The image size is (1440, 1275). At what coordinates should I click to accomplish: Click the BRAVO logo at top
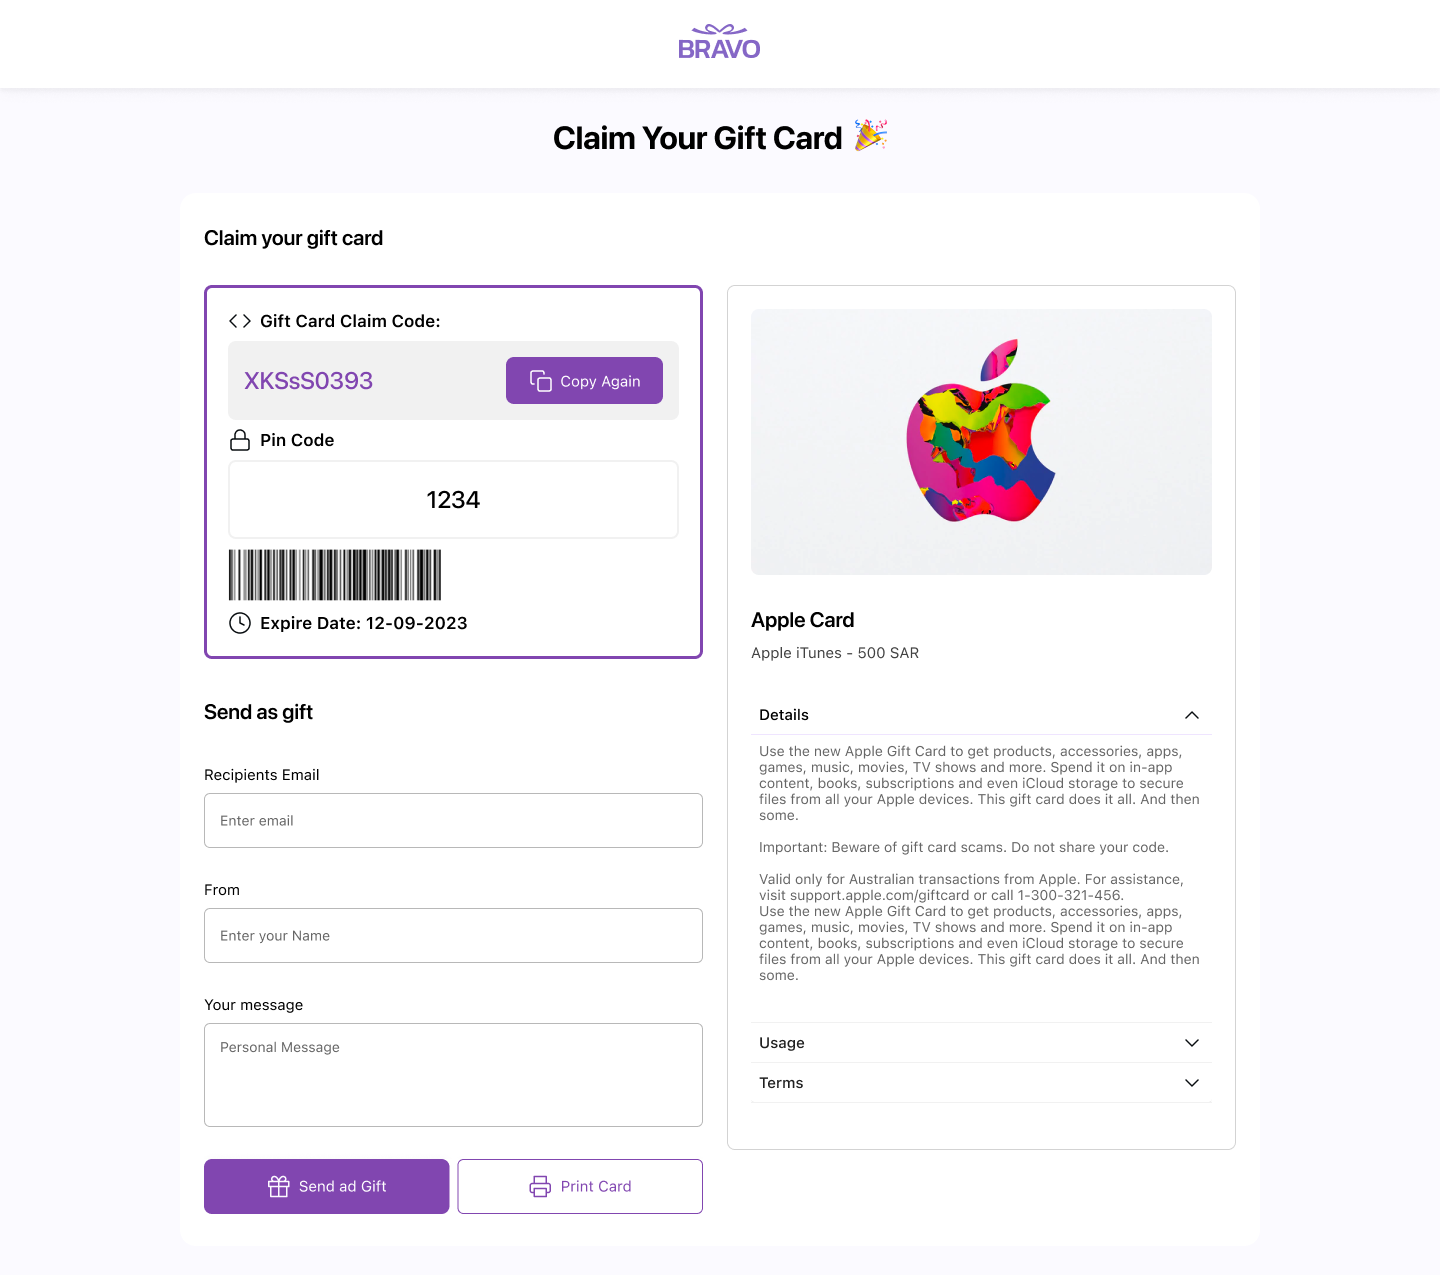(719, 43)
